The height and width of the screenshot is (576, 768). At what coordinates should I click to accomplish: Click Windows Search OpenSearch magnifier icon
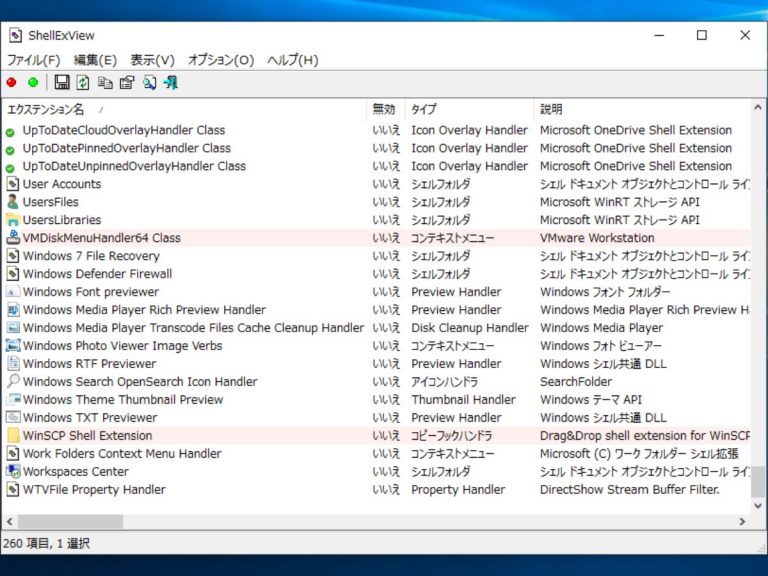(13, 381)
